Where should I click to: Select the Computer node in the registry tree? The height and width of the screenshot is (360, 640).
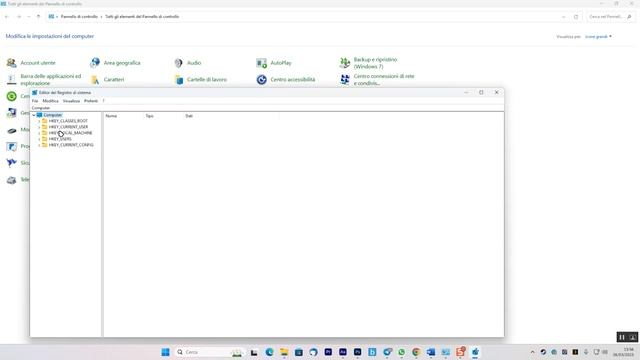tap(53, 115)
